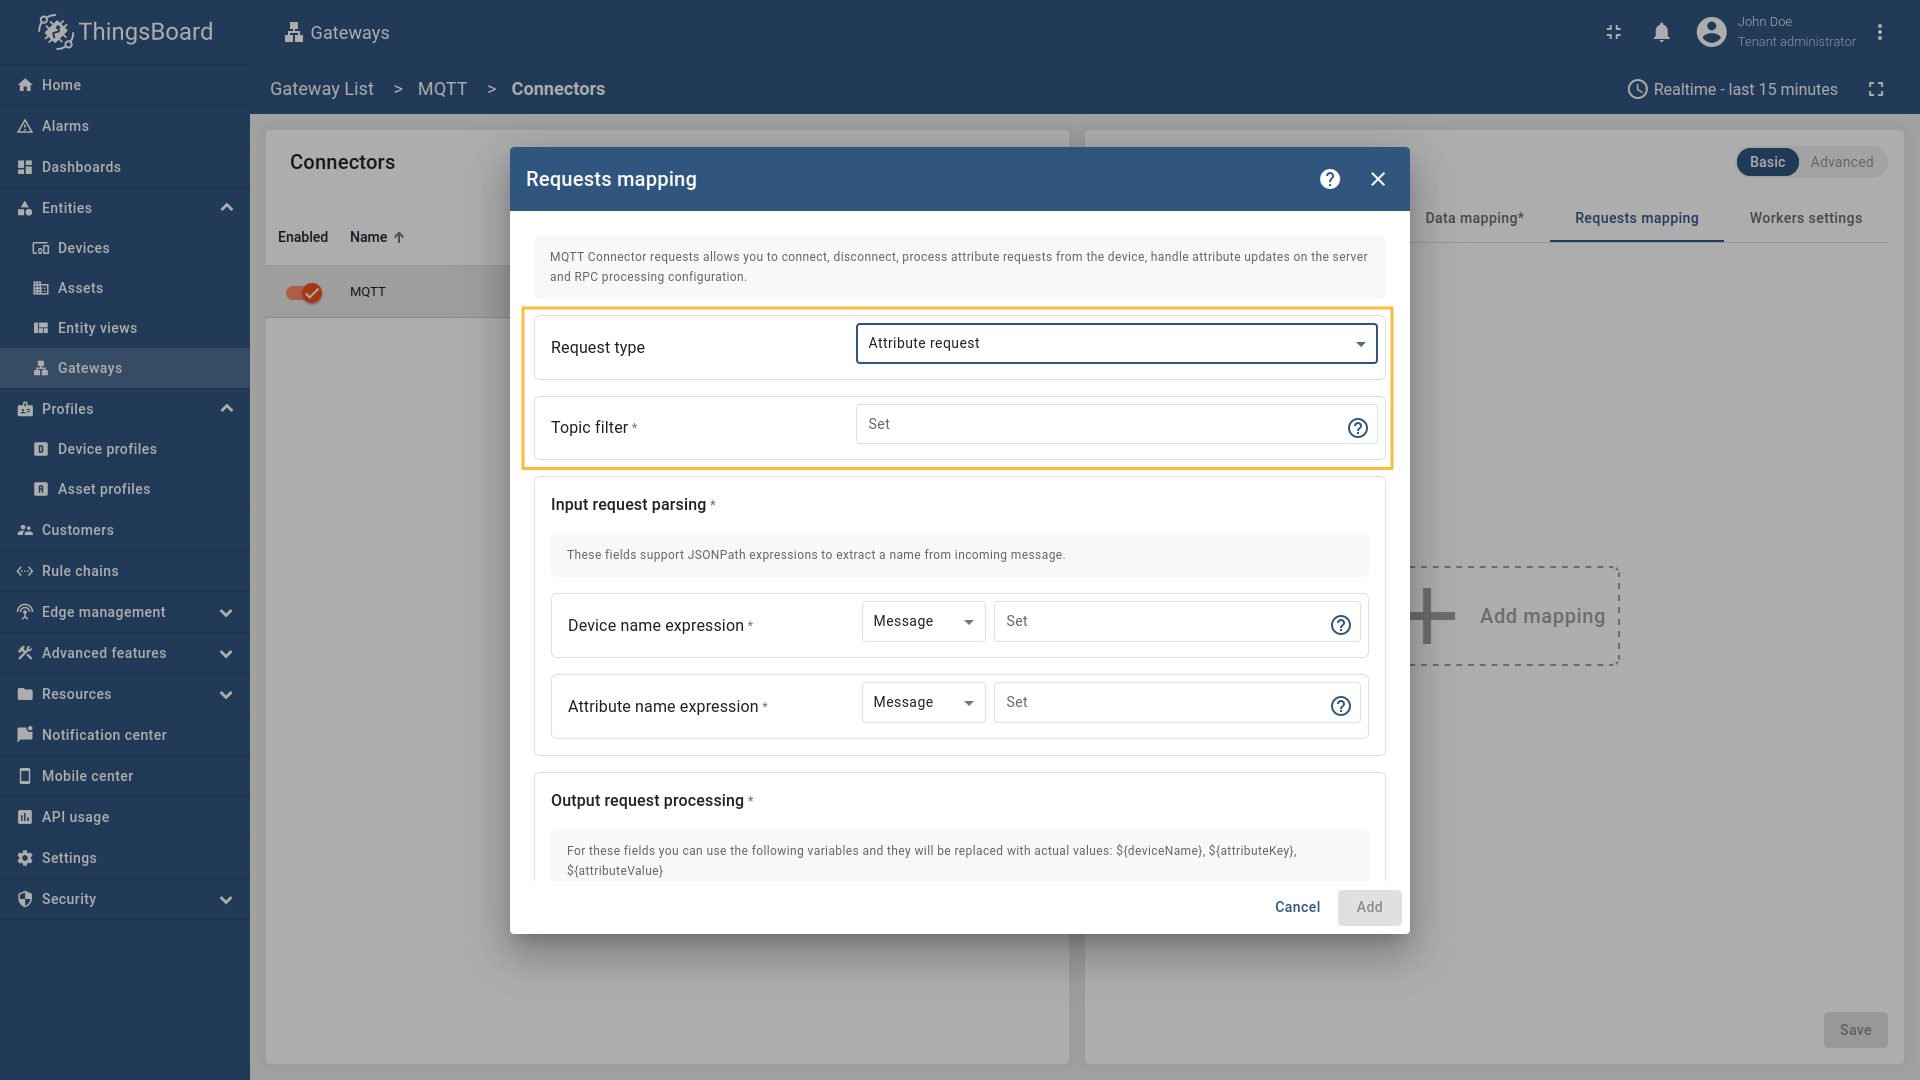Click the fullscreen icon near Realtime filter

[1877, 89]
